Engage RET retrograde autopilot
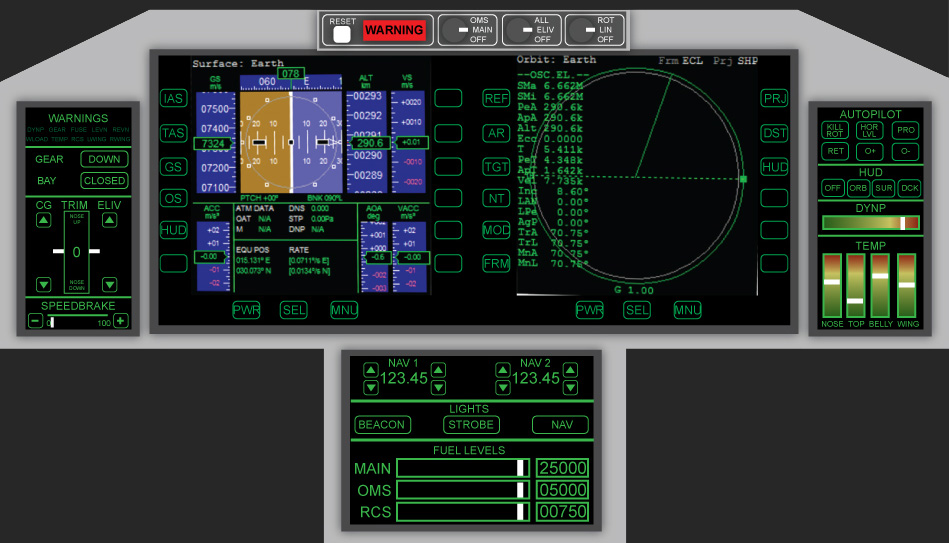The height and width of the screenshot is (543, 949). 835,151
